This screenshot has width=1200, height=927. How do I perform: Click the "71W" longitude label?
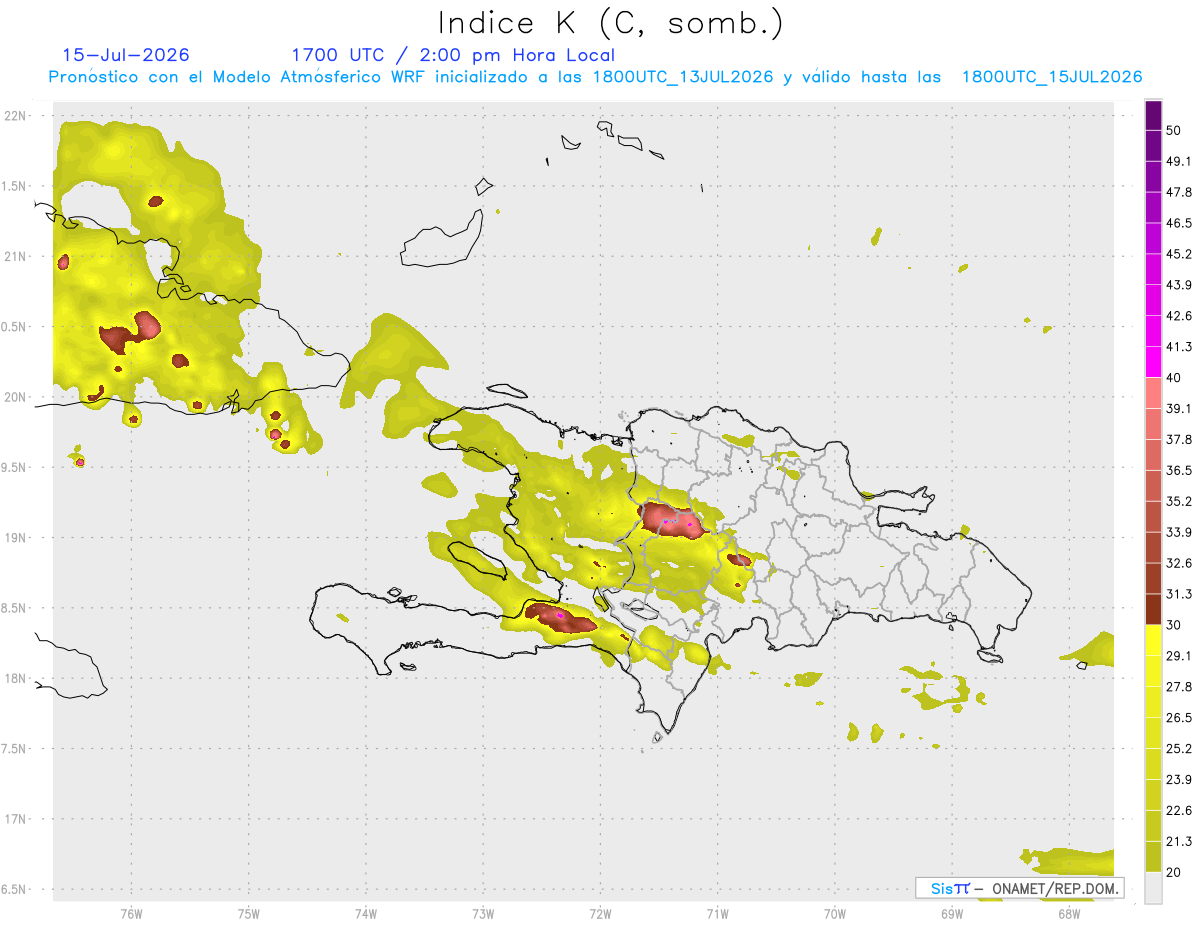pyautogui.click(x=717, y=912)
